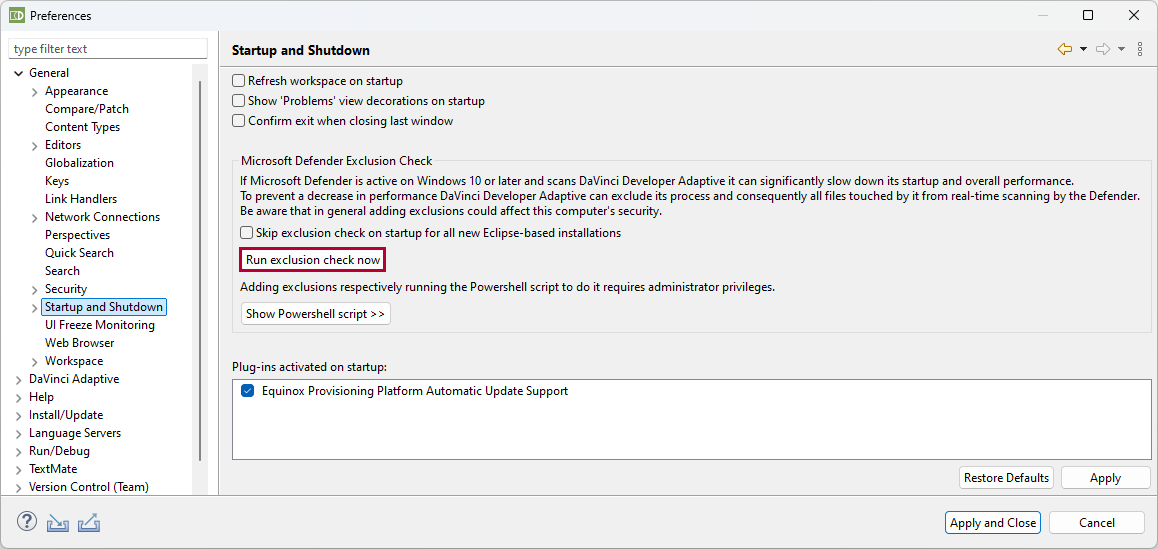Click 'Plug-ins activated on startup:' label
The width and height of the screenshot is (1158, 549).
point(309,366)
